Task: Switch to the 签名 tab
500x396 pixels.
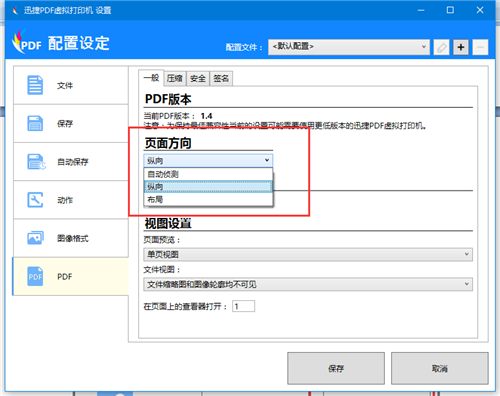Action: [x=221, y=79]
